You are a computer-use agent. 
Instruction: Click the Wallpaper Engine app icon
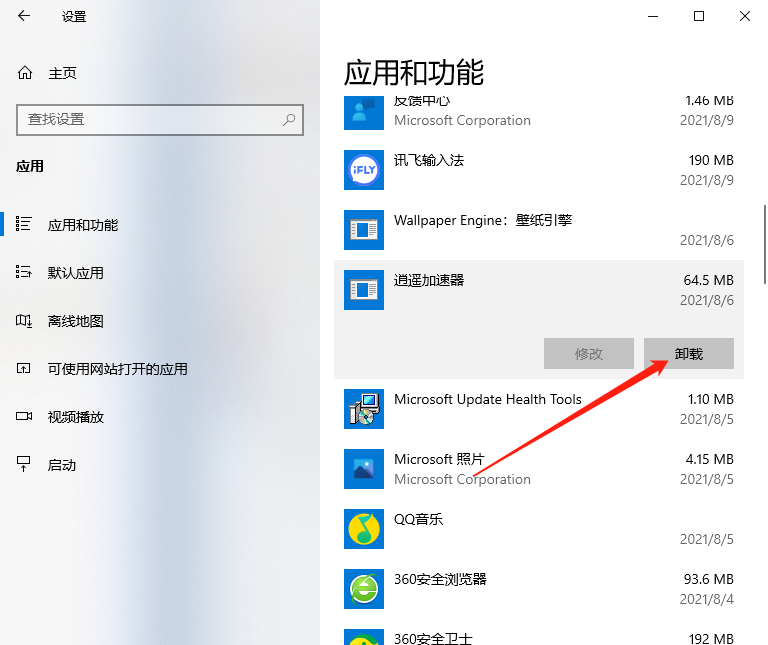(363, 230)
